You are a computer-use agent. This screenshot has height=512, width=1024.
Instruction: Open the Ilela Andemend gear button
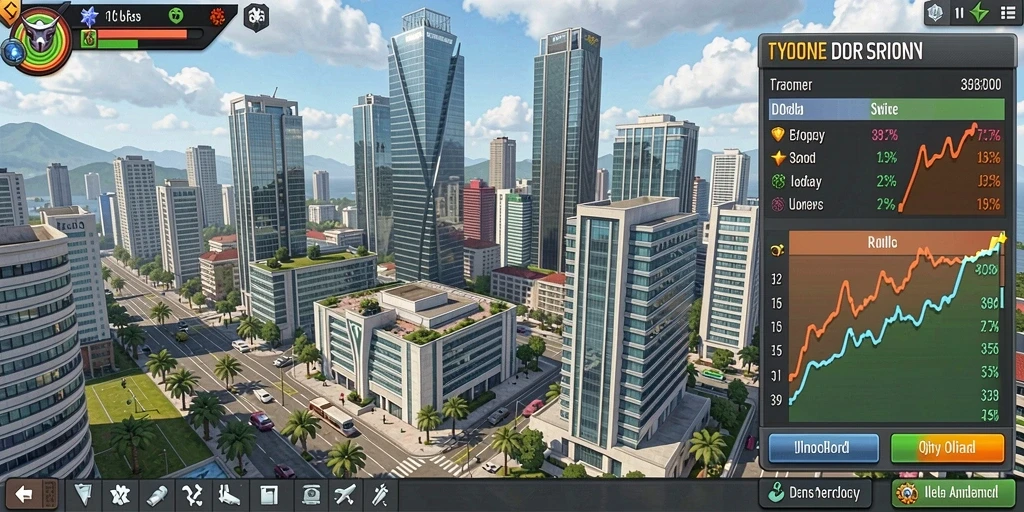(x=953, y=493)
